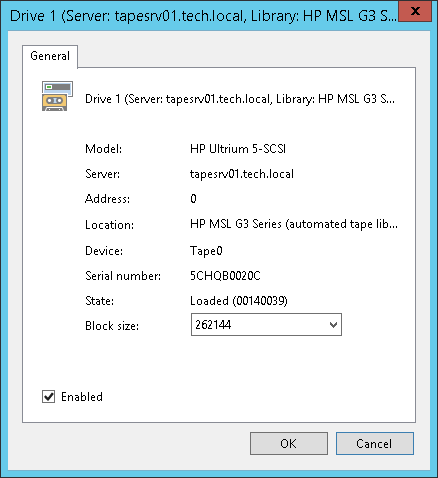
Task: Click the Drive 1 heading beside the icon
Action: click(x=240, y=99)
